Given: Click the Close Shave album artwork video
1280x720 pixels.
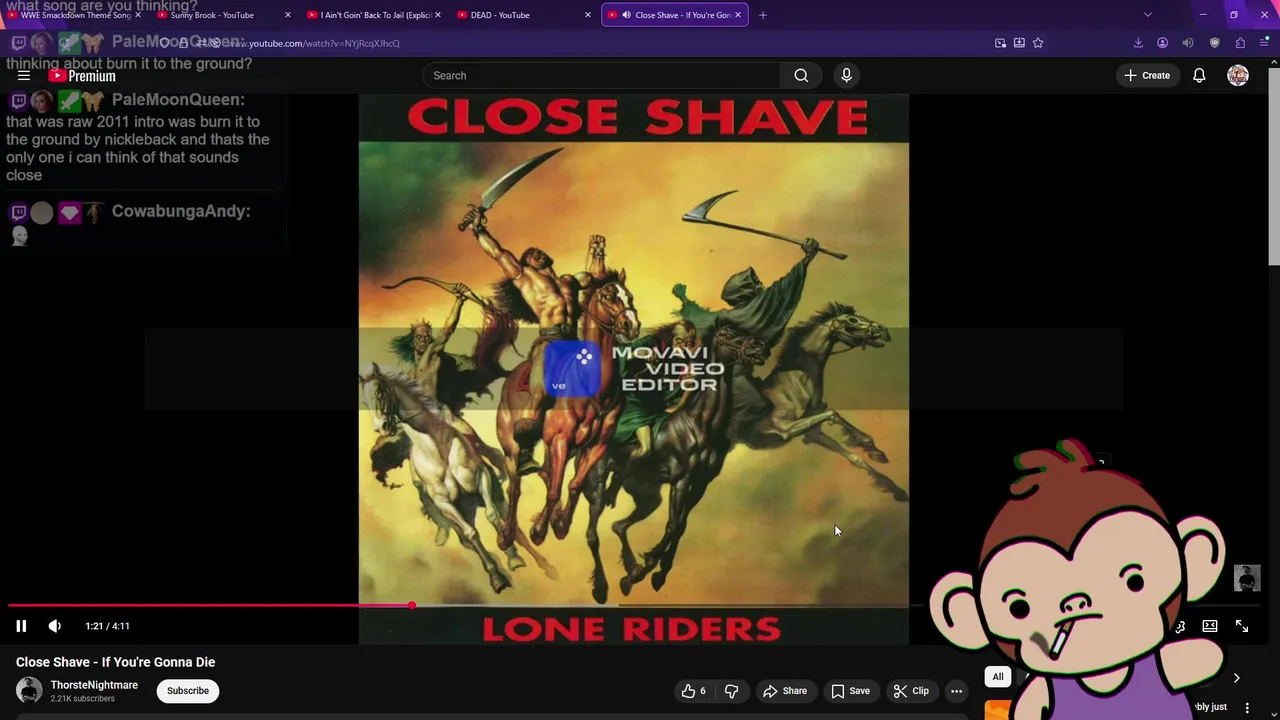Looking at the screenshot, I should (x=634, y=370).
